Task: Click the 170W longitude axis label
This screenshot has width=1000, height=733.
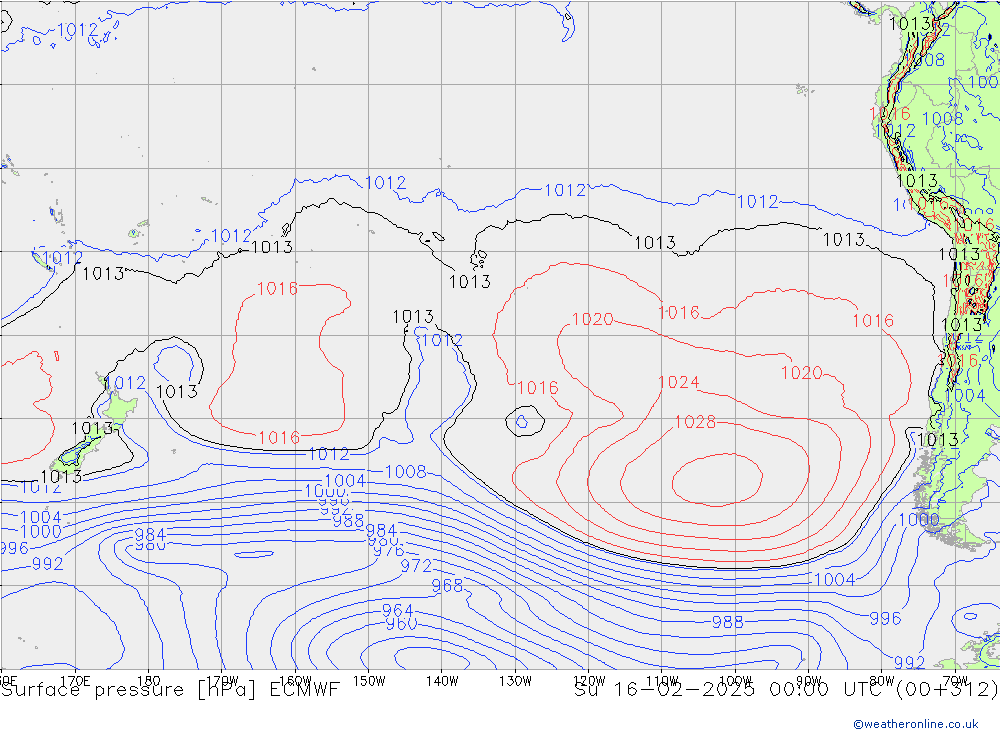Action: [x=223, y=681]
